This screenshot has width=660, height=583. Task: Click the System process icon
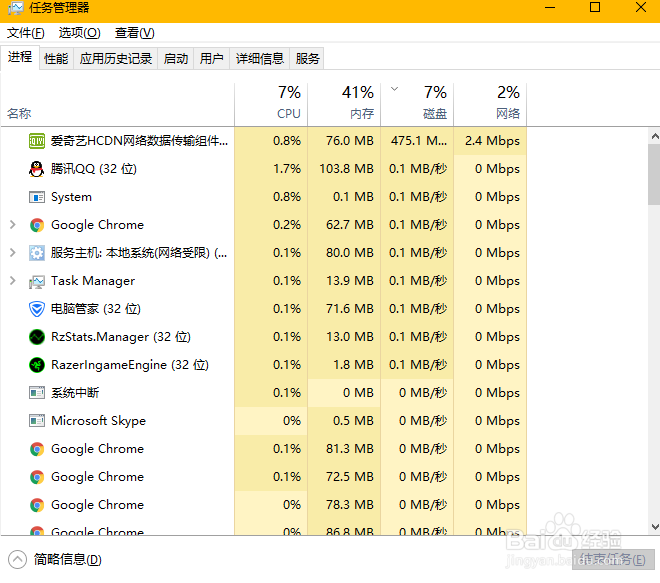tap(37, 197)
